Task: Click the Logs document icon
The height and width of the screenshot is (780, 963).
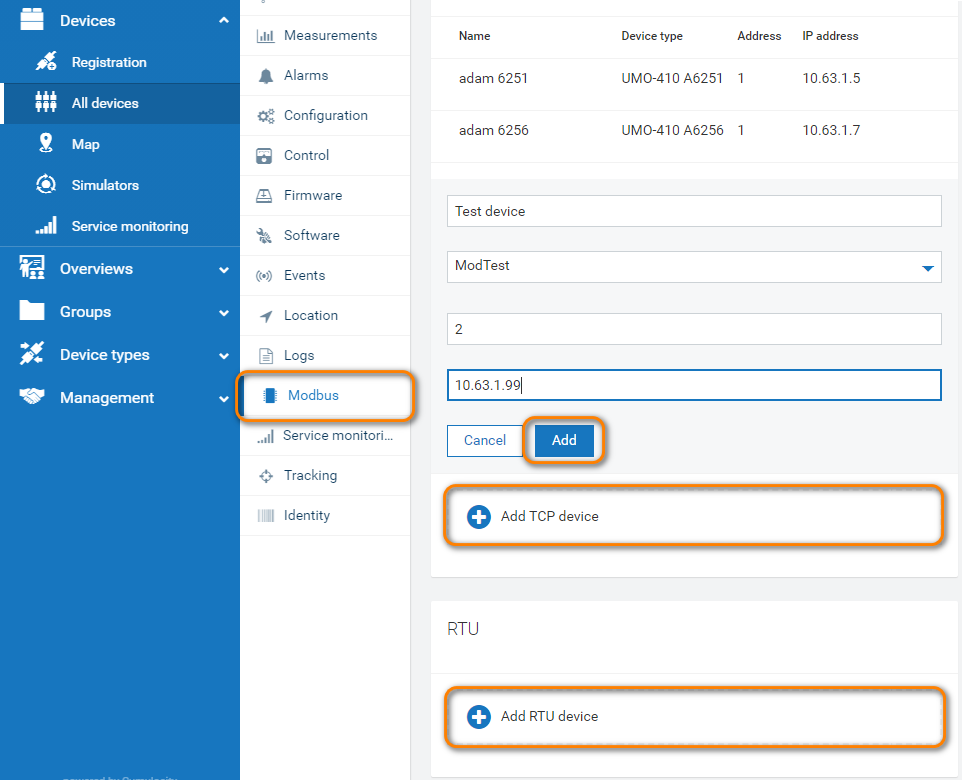Action: [x=266, y=356]
